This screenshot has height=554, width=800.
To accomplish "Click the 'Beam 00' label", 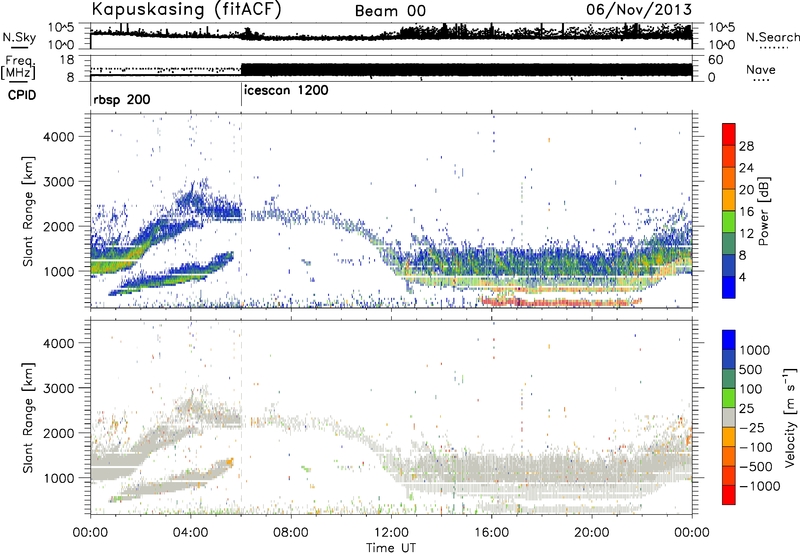I will click(390, 11).
